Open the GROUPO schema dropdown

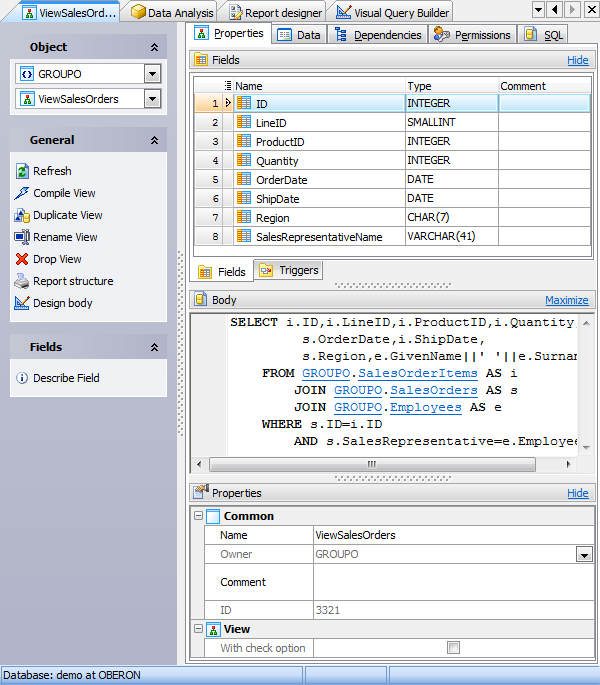(x=152, y=74)
